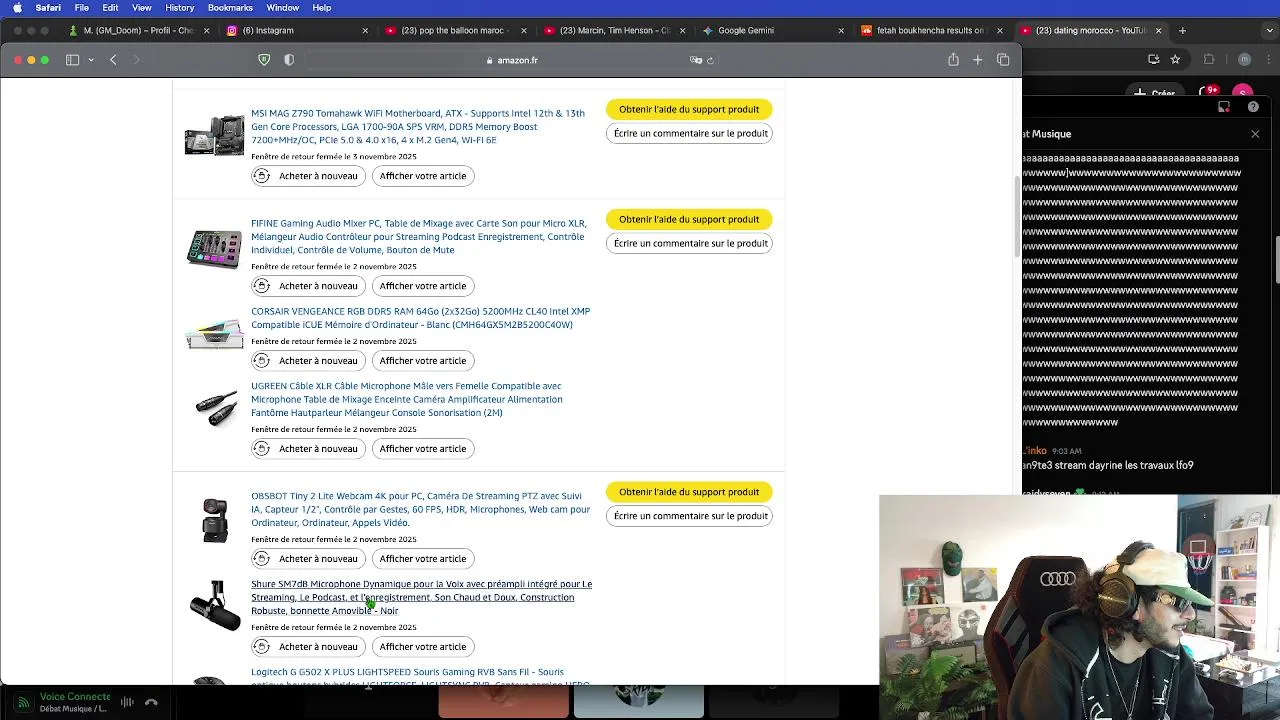Click Afficher votre article for MSI motherboard
The width and height of the screenshot is (1280, 720).
point(423,176)
